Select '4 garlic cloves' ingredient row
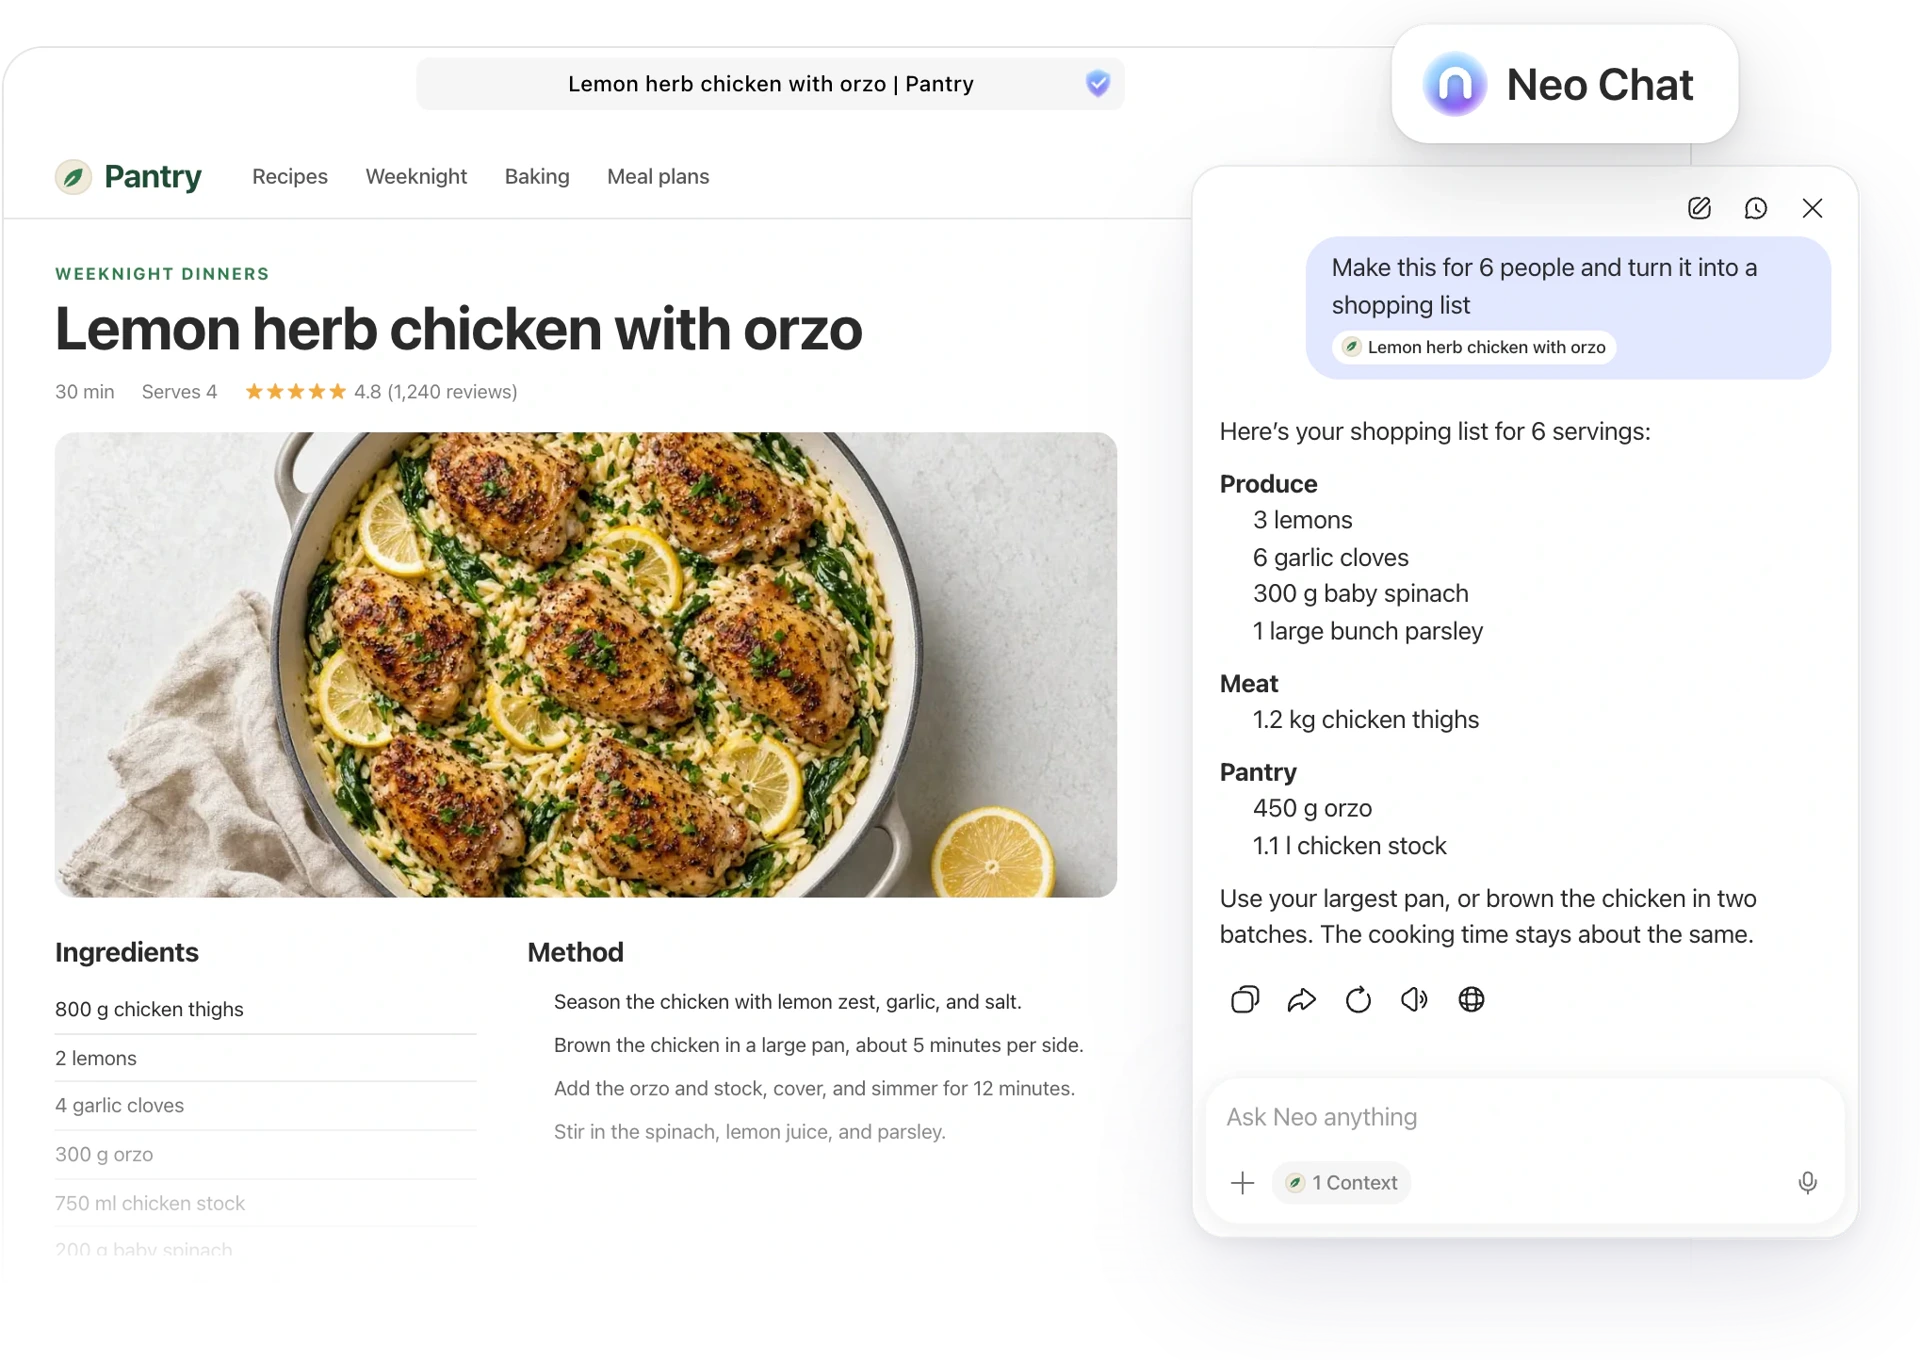Screen dimensions: 1920x1360 [x=265, y=1106]
